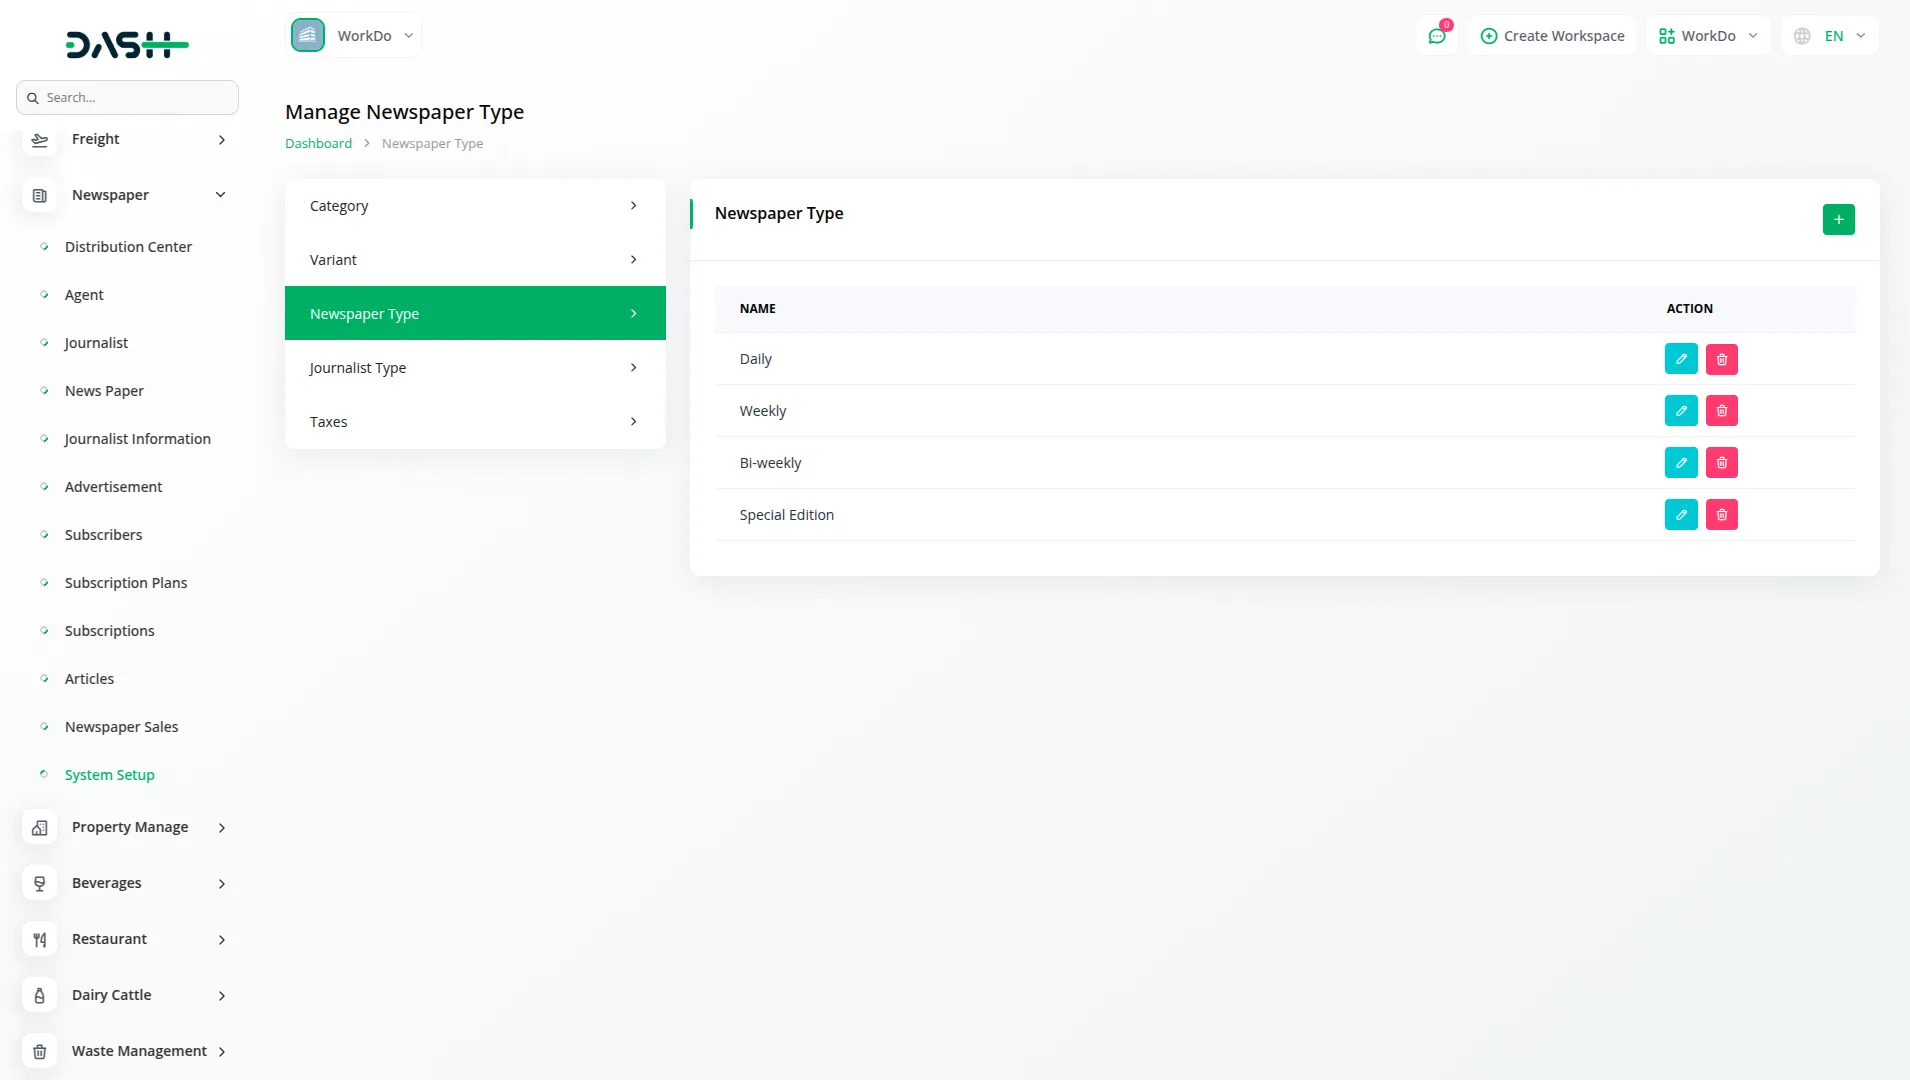Viewport: 1910px width, 1080px height.
Task: Edit the Special Edition entry
Action: tap(1682, 514)
